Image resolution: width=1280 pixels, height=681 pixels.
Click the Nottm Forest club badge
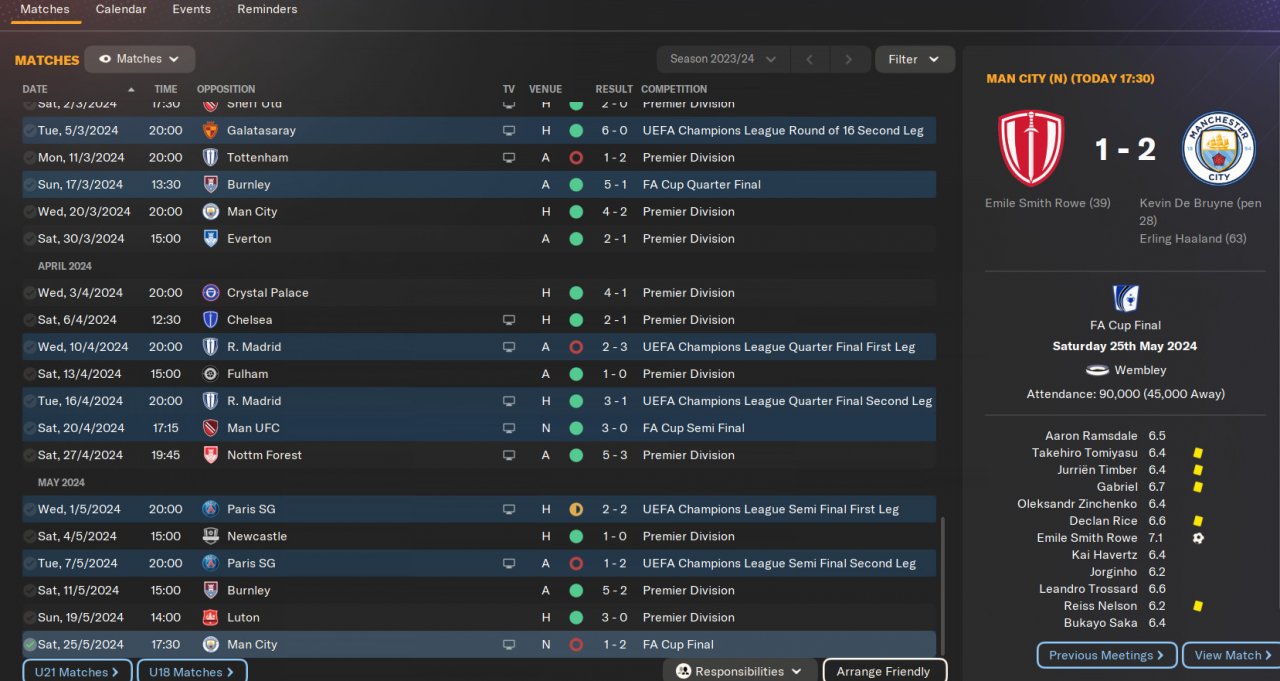(210, 455)
